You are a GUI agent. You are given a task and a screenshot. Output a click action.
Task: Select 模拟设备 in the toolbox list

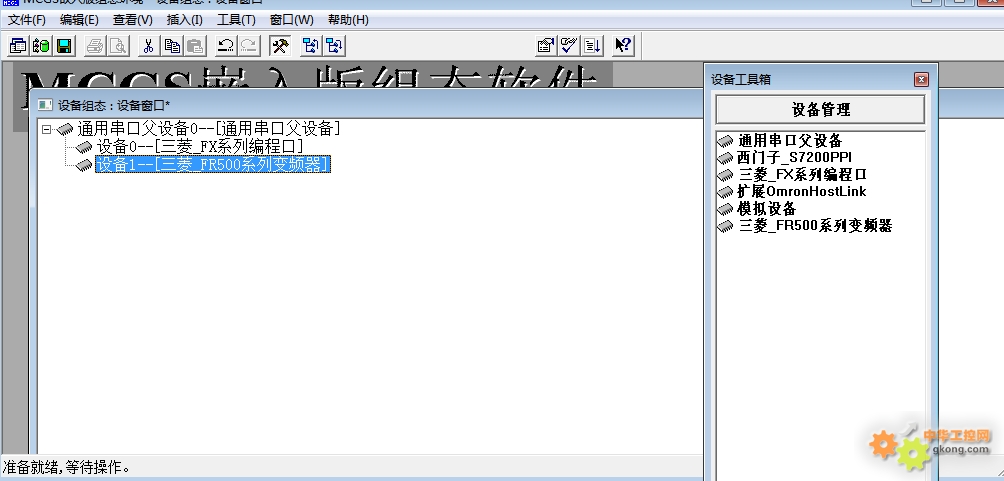click(x=766, y=208)
